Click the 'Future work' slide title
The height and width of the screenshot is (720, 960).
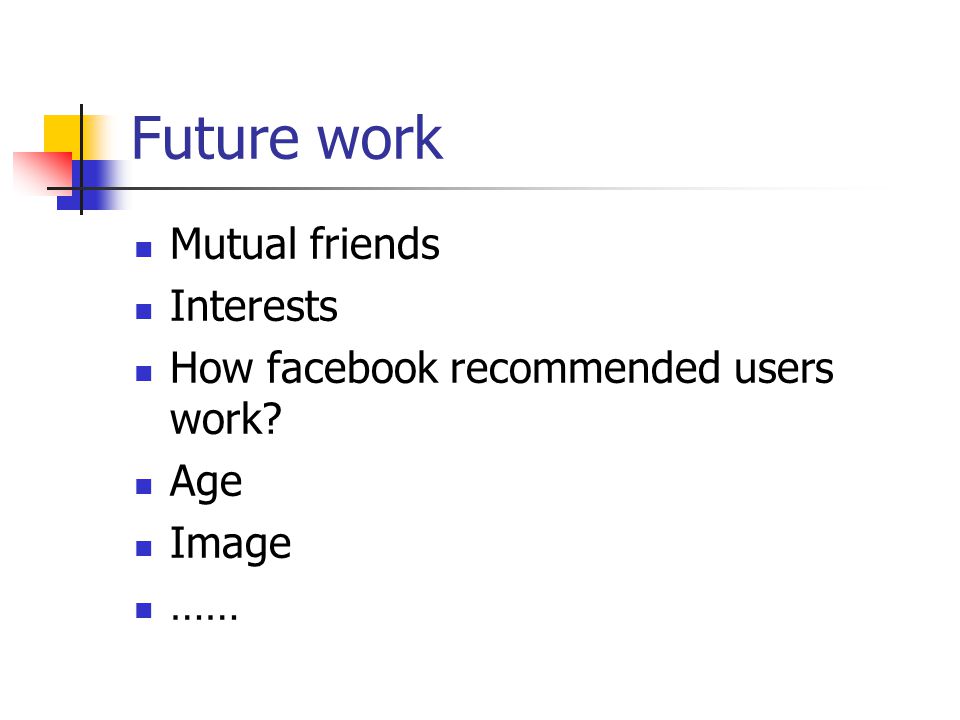[x=287, y=138]
